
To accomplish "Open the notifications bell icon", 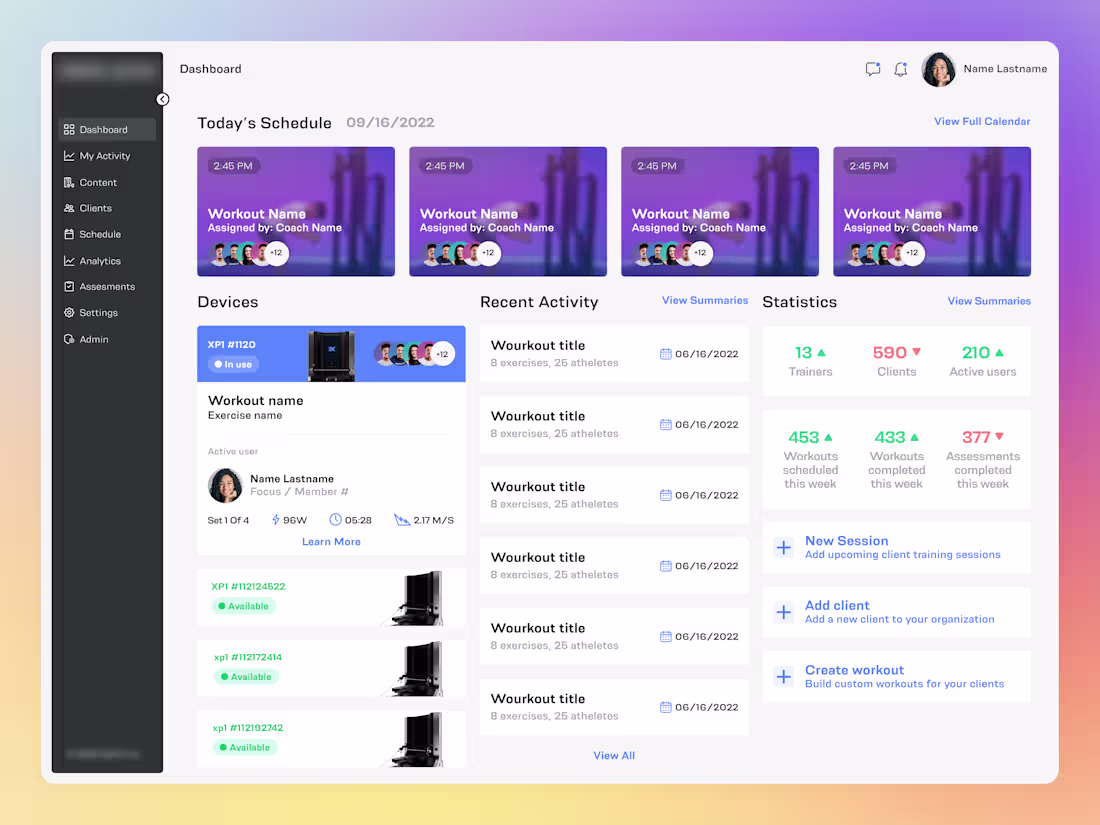I will tap(901, 69).
